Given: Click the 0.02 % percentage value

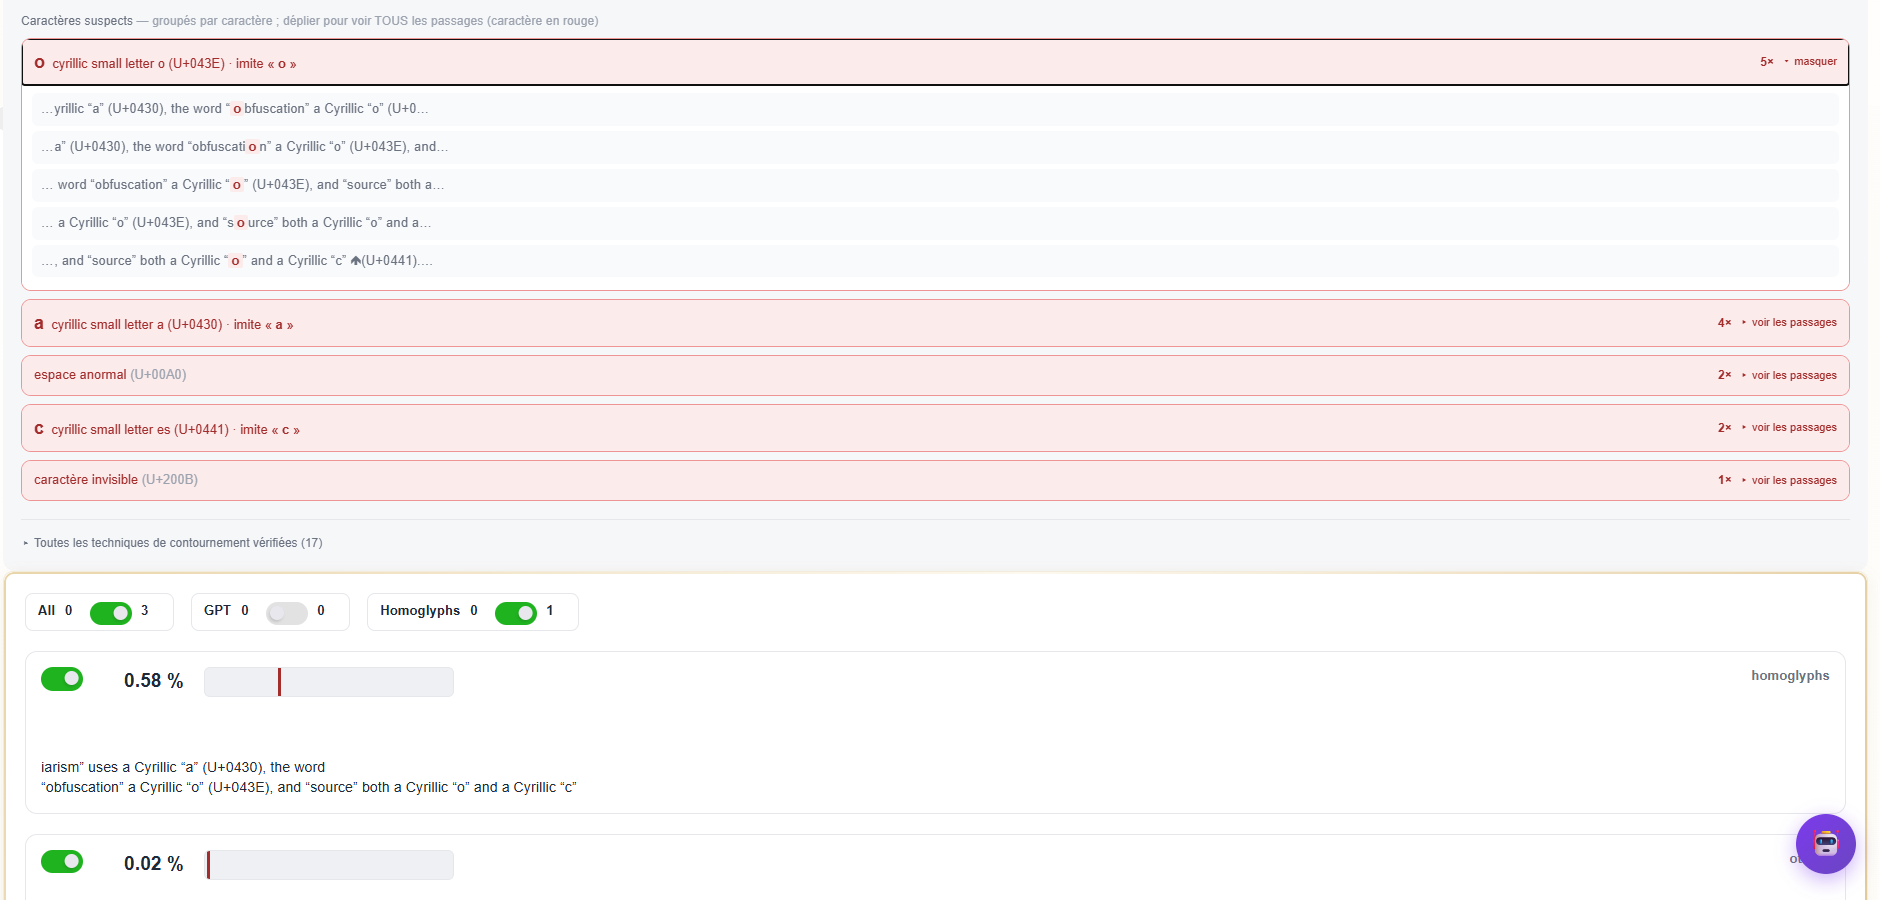Looking at the screenshot, I should (x=154, y=864).
